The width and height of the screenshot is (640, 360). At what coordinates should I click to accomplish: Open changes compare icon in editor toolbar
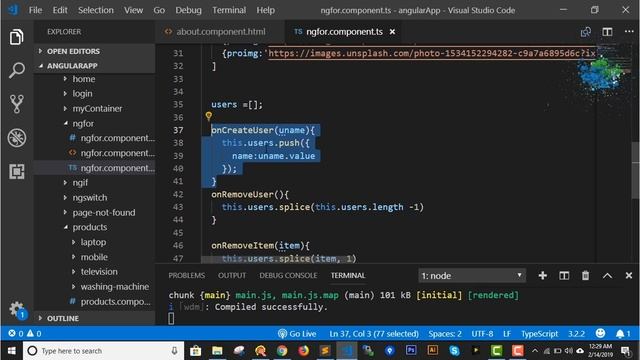586,32
